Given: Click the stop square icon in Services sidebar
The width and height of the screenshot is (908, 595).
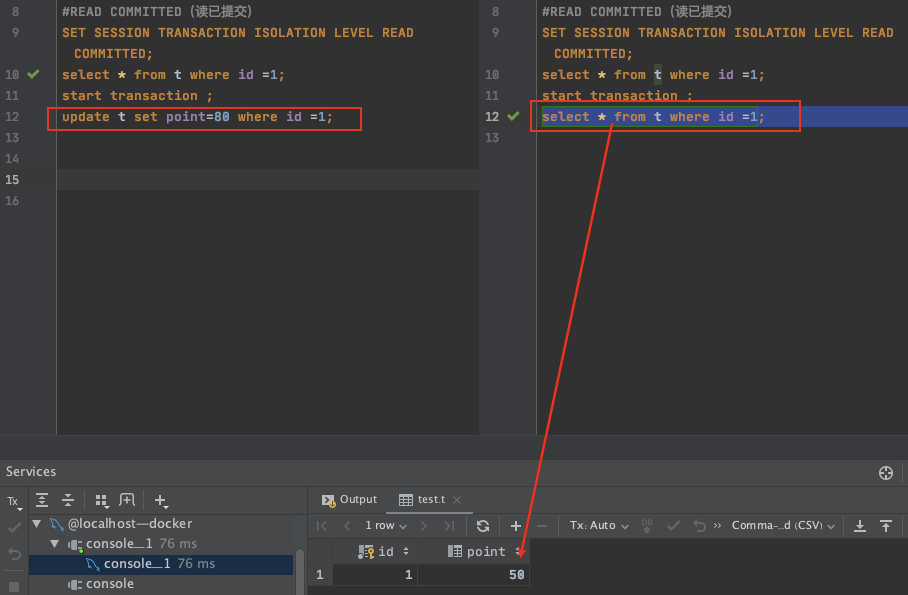Looking at the screenshot, I should (14, 587).
